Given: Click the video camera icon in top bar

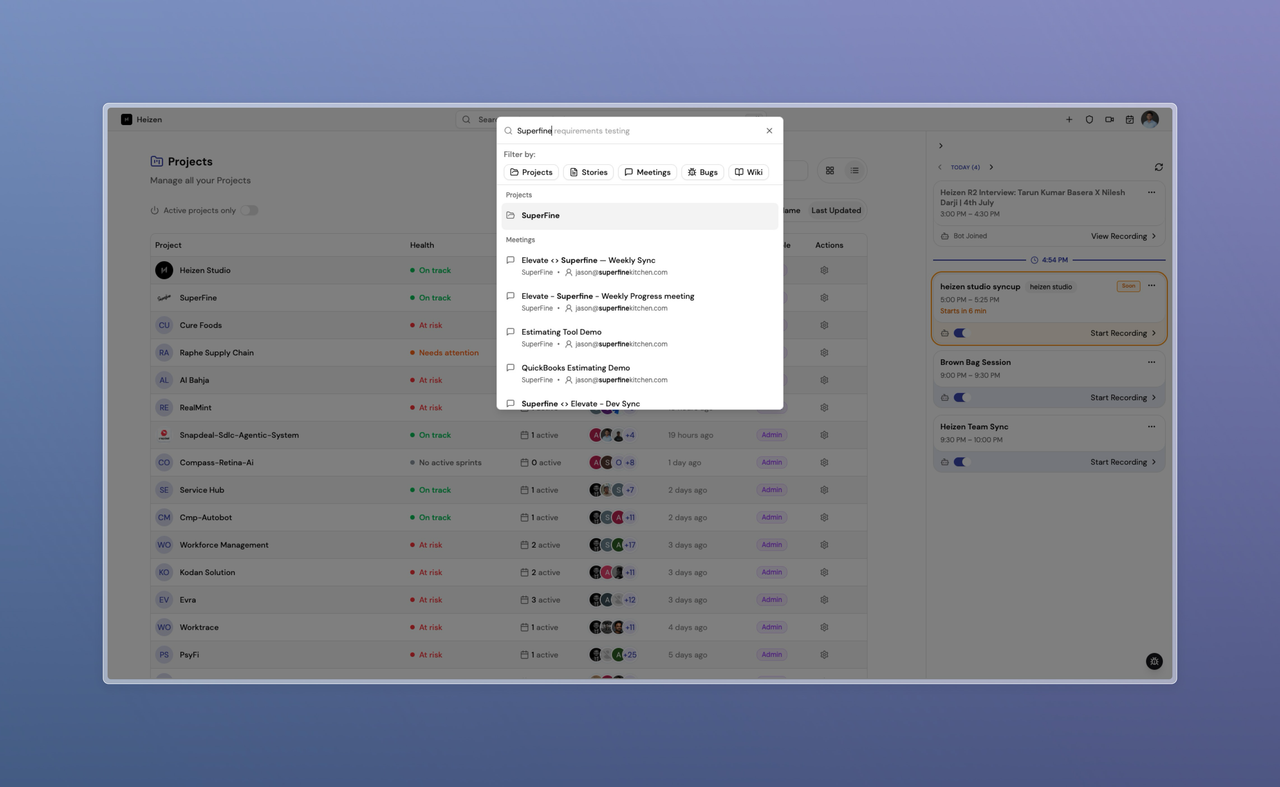Looking at the screenshot, I should point(1109,120).
